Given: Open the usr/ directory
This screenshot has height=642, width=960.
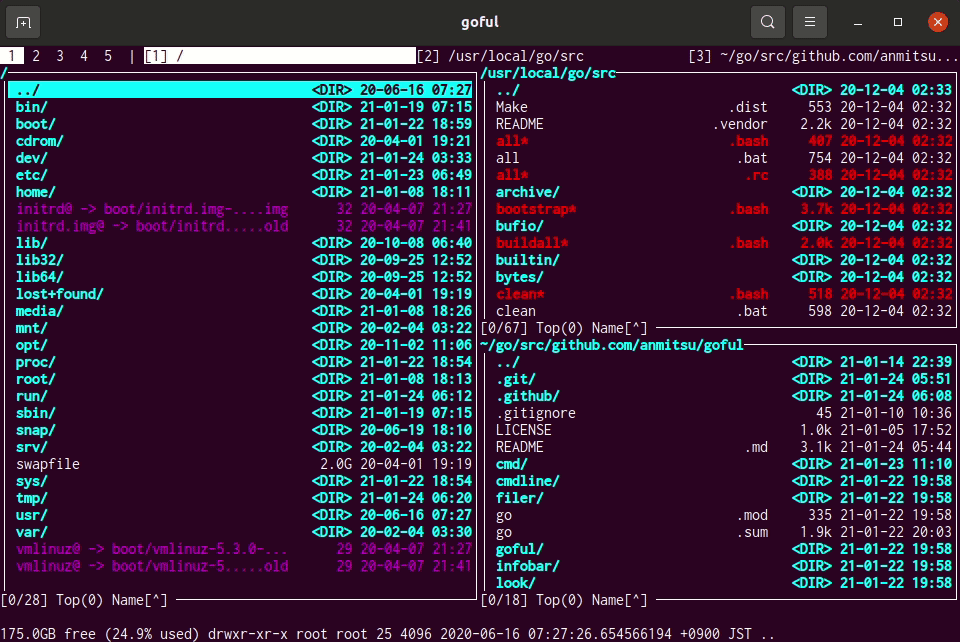Looking at the screenshot, I should coord(244,515).
